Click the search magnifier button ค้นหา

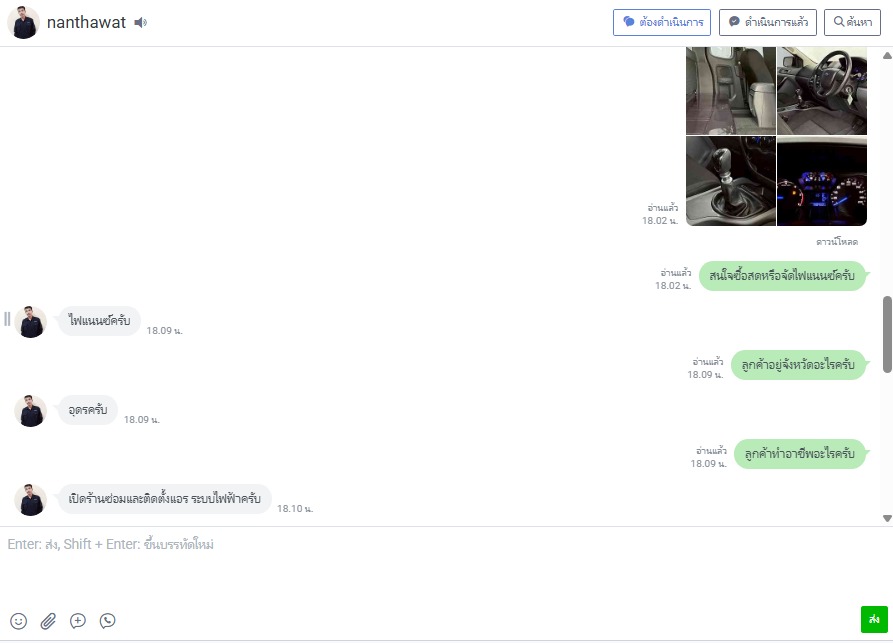click(x=853, y=22)
